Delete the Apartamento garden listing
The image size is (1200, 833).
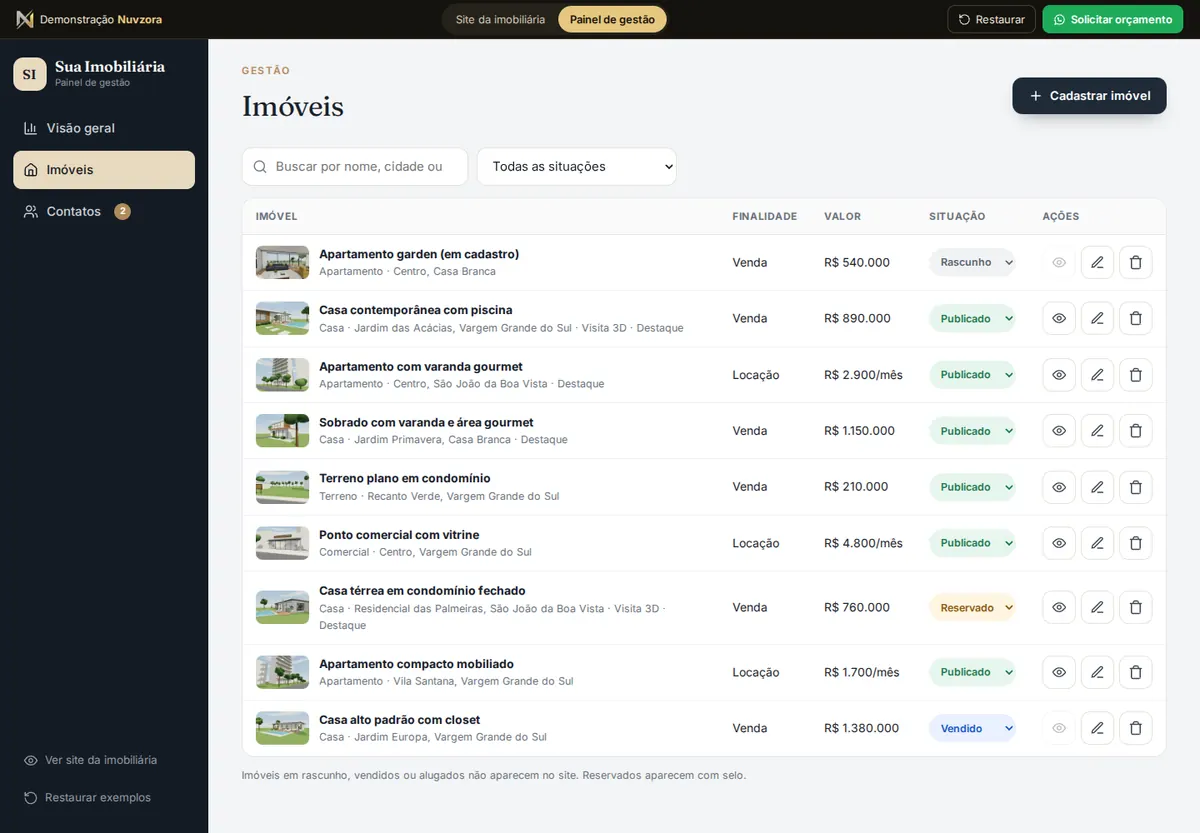1135,262
